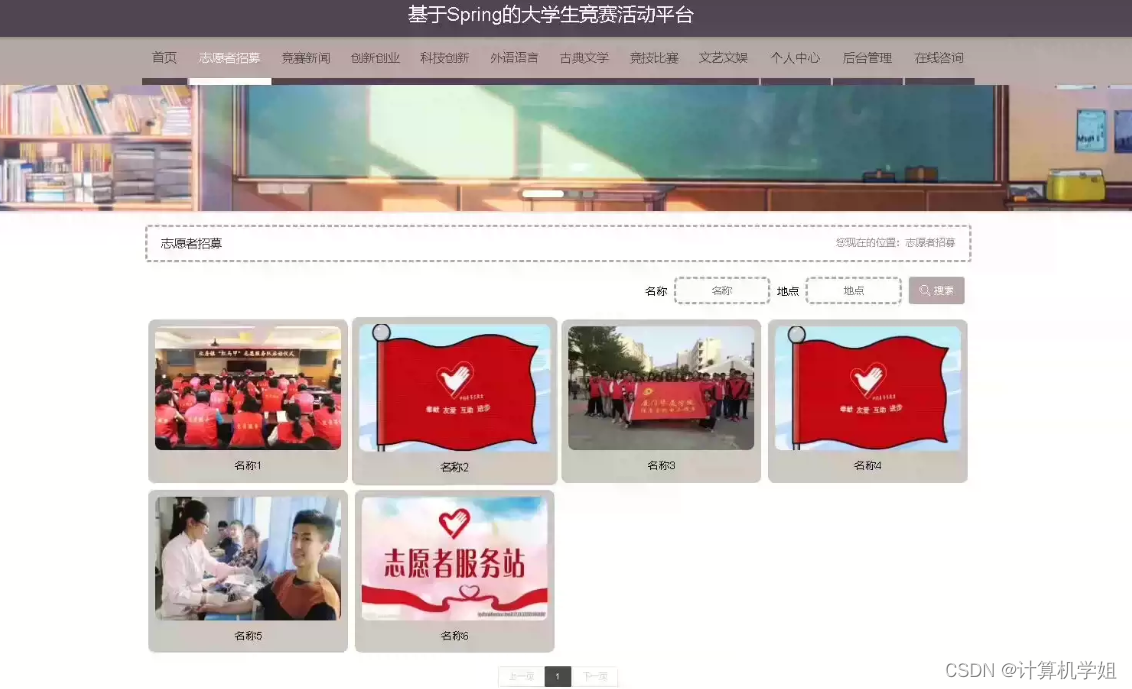Click the 下一页 pagination link
Viewport: 1132px width, 689px height.
pos(594,676)
